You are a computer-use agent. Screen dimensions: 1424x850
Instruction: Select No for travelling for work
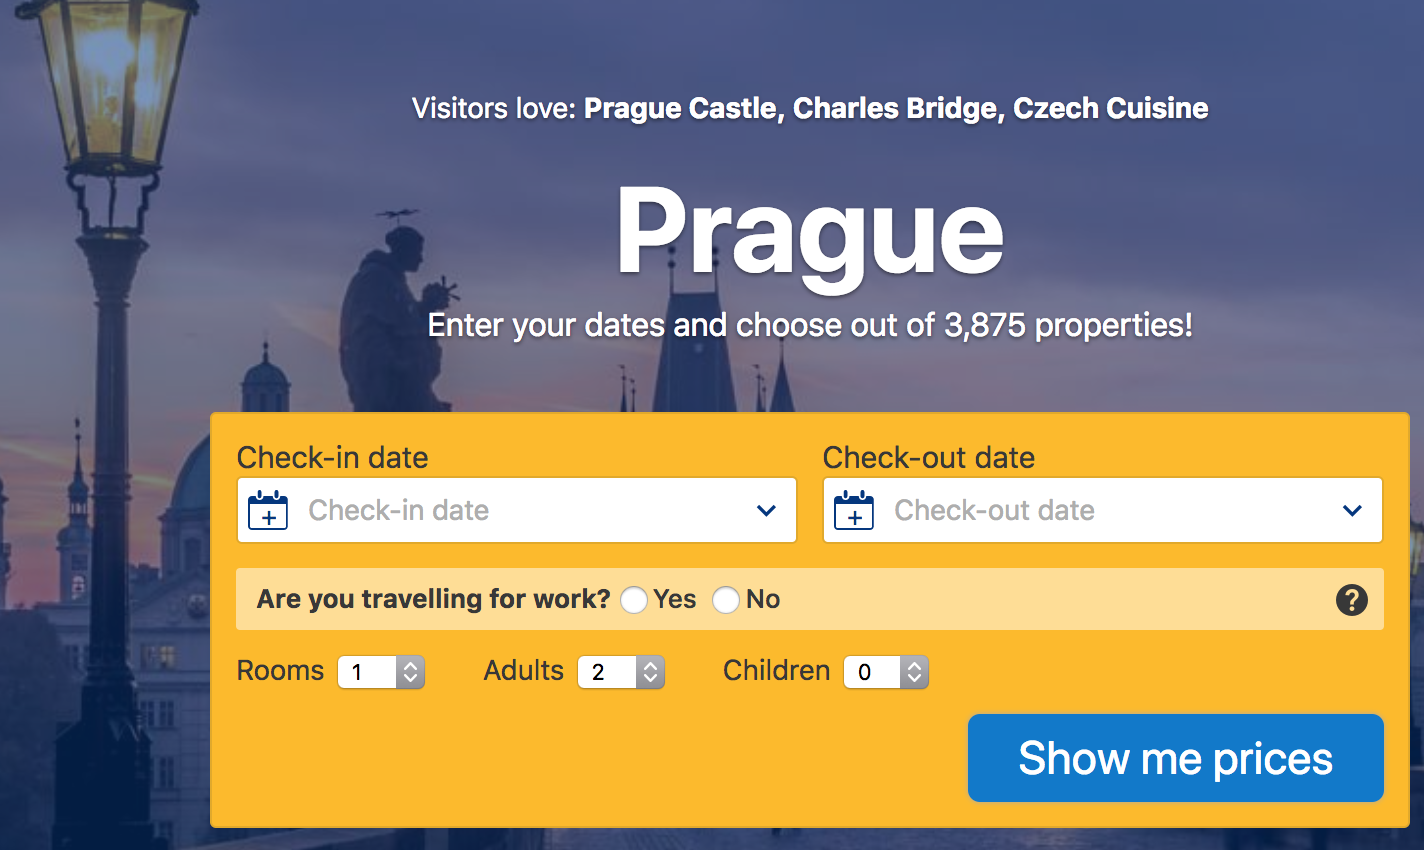click(726, 600)
